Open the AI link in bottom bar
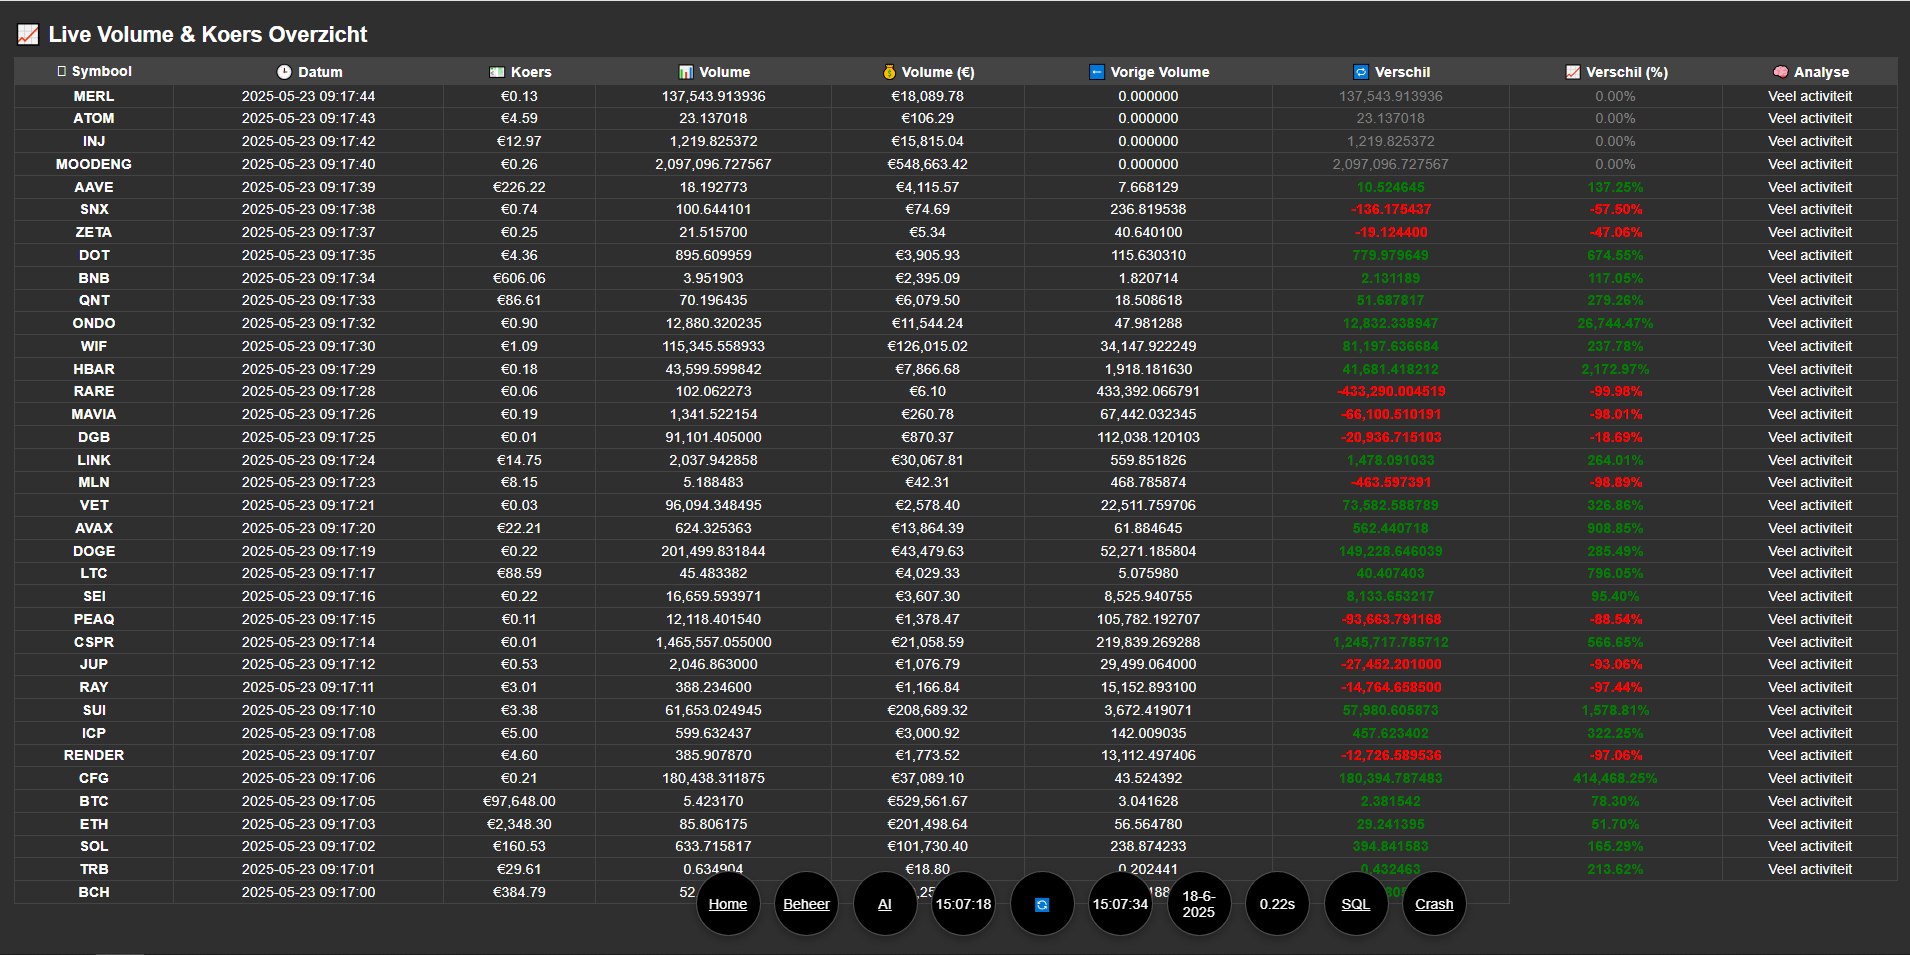The image size is (1910, 955). pos(885,904)
